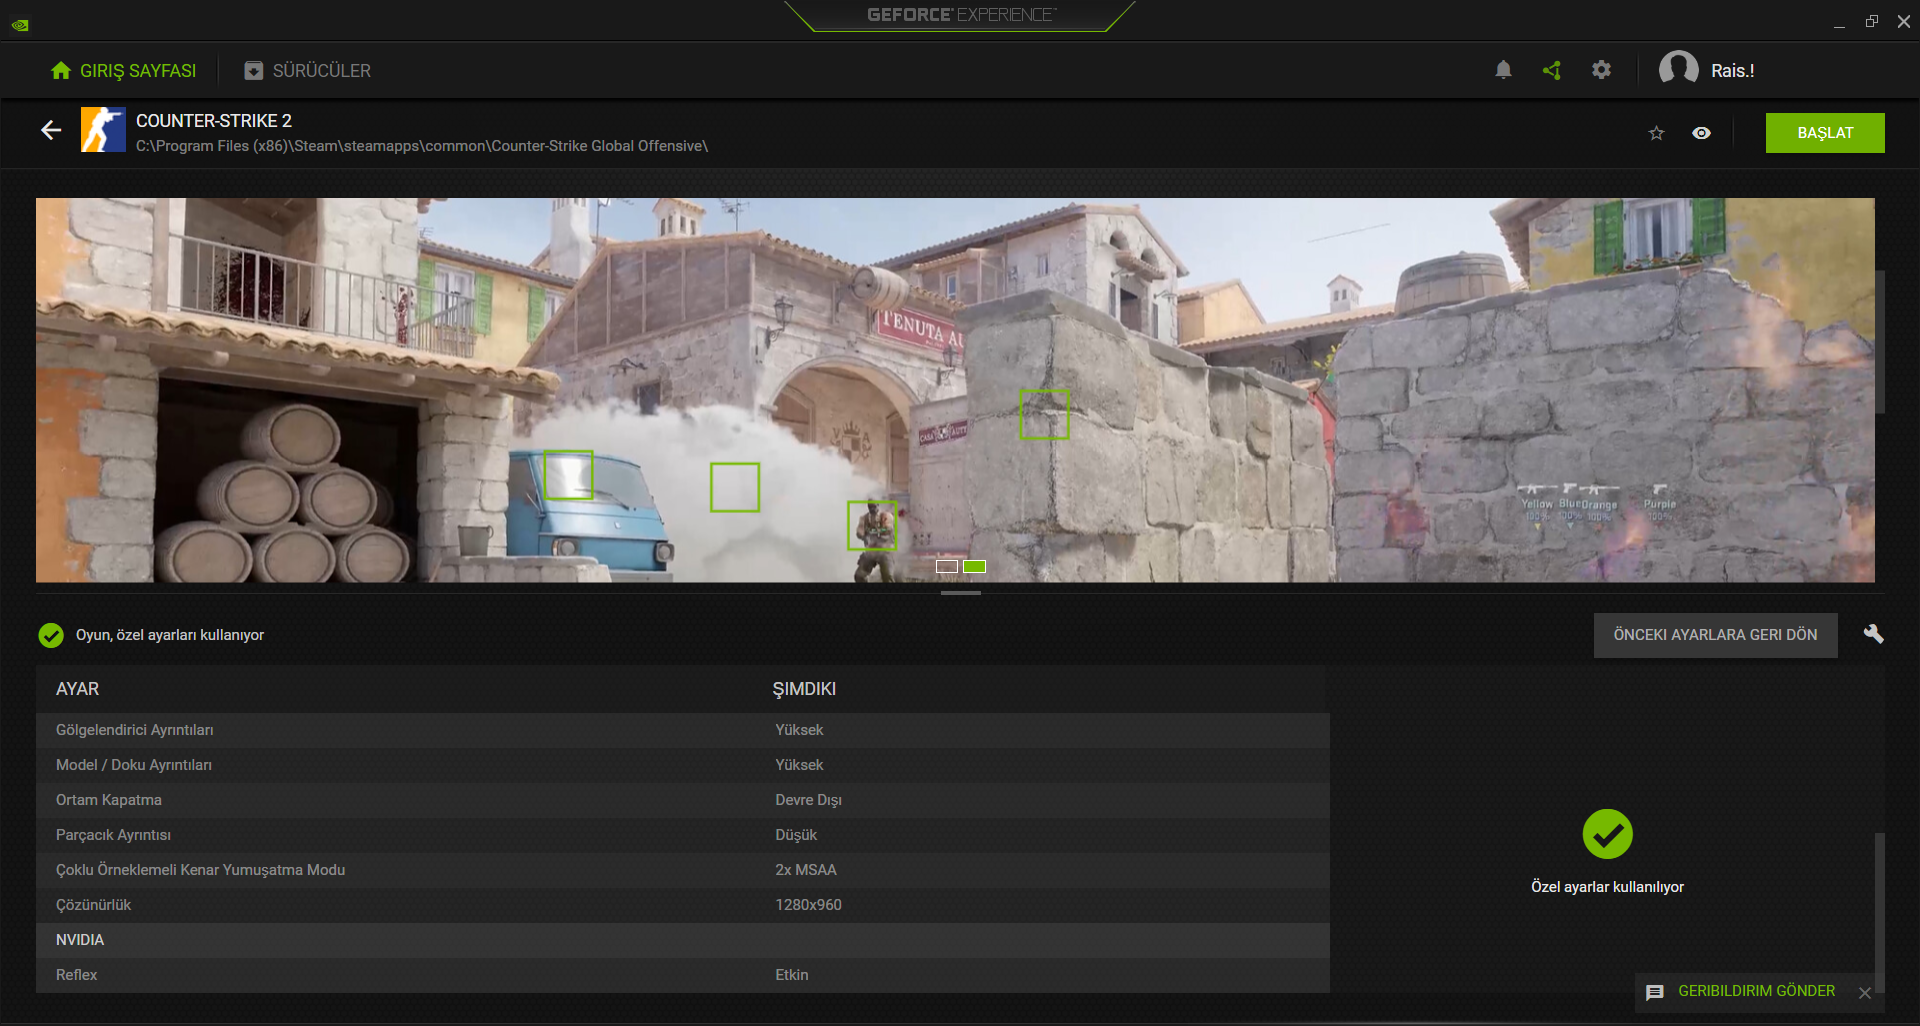Select the Reflex setting row

pyautogui.click(x=683, y=975)
